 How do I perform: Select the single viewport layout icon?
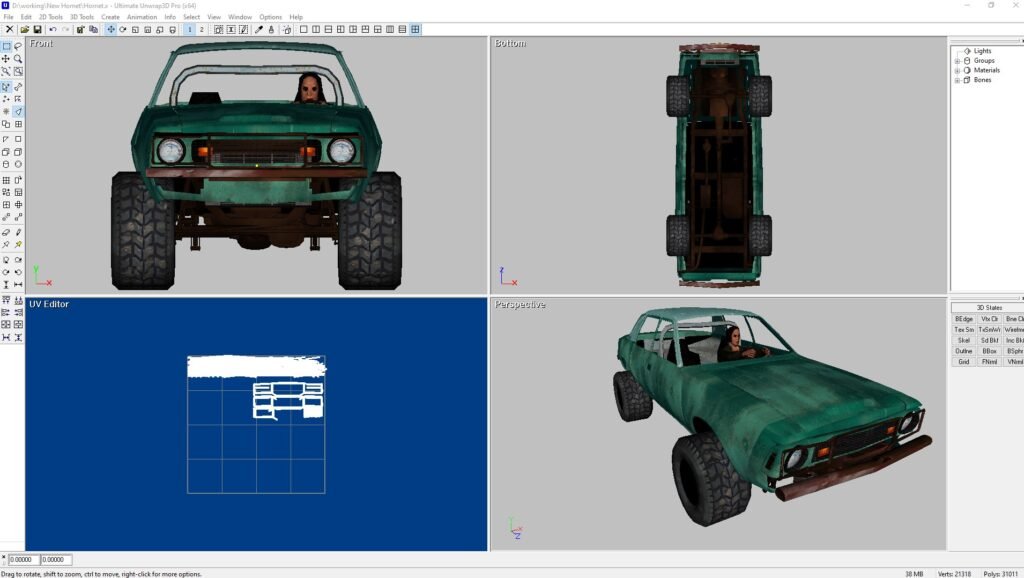coord(303,30)
